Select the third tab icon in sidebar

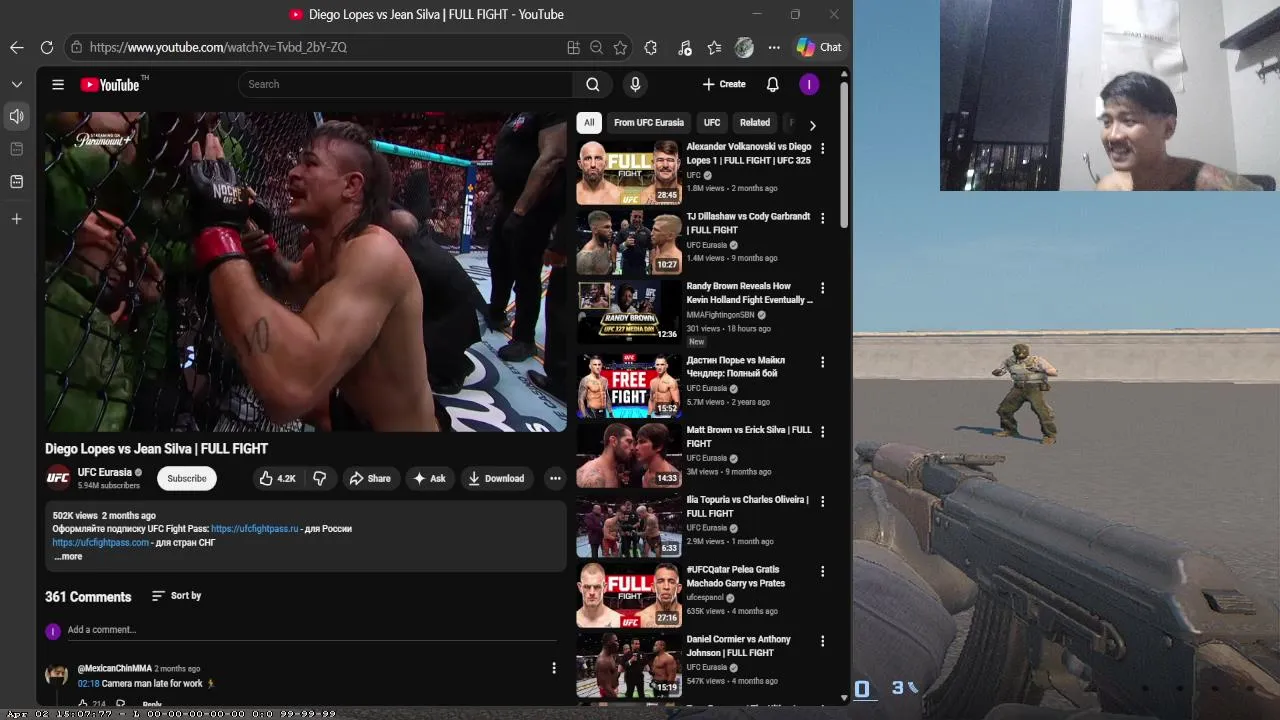pyautogui.click(x=17, y=182)
